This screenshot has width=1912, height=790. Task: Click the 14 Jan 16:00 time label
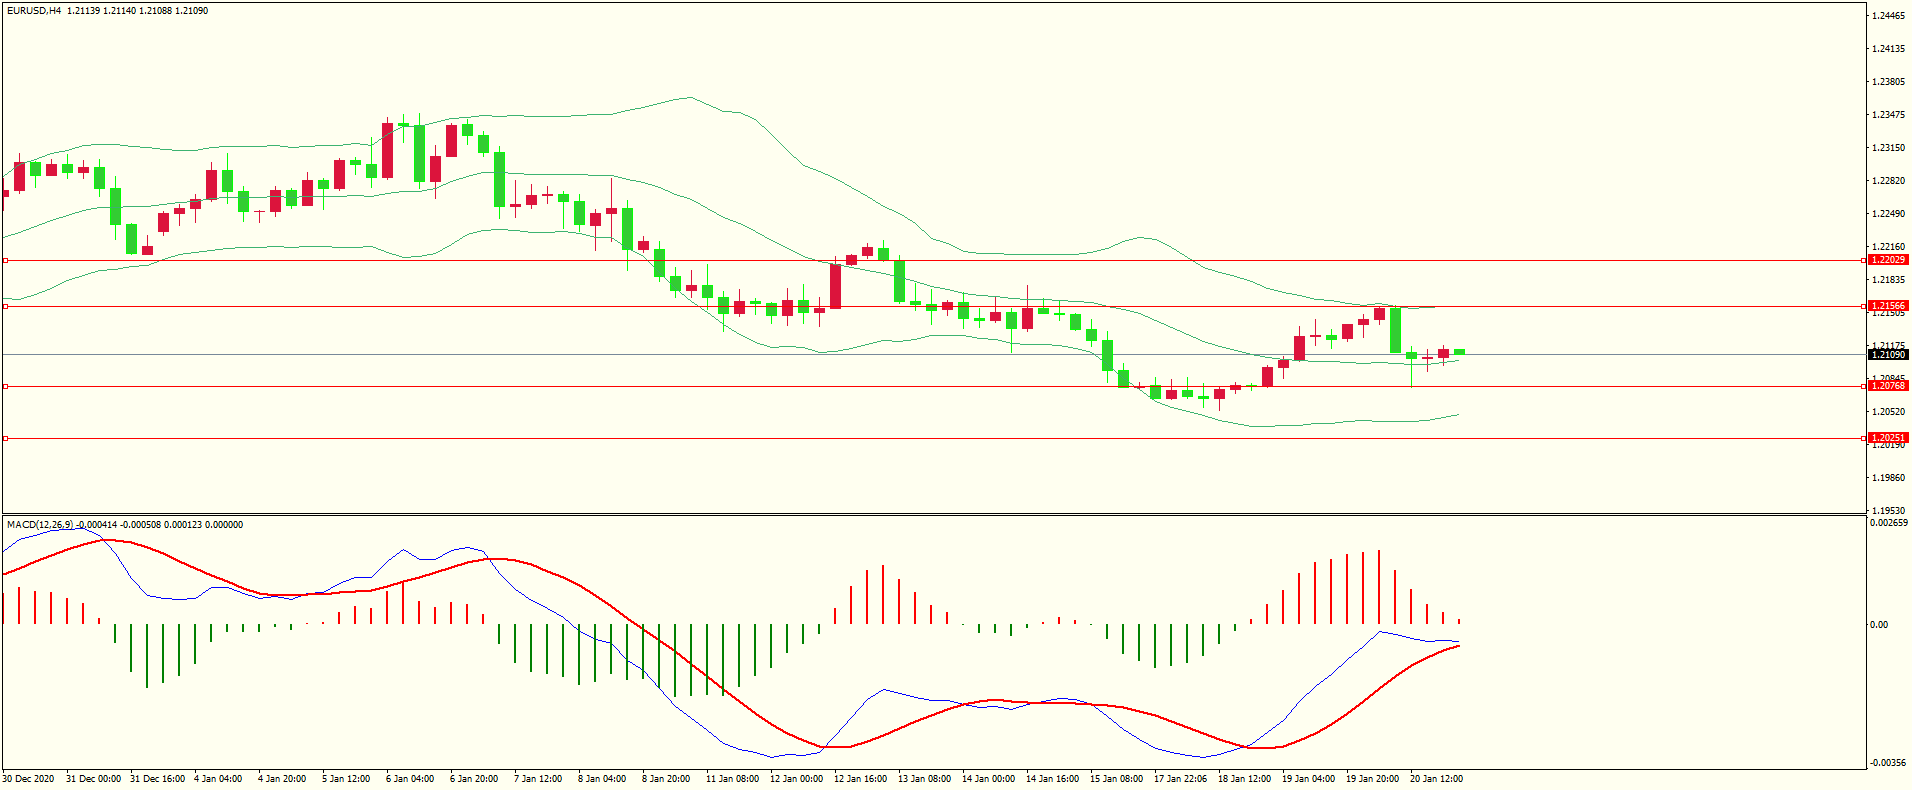click(1053, 779)
